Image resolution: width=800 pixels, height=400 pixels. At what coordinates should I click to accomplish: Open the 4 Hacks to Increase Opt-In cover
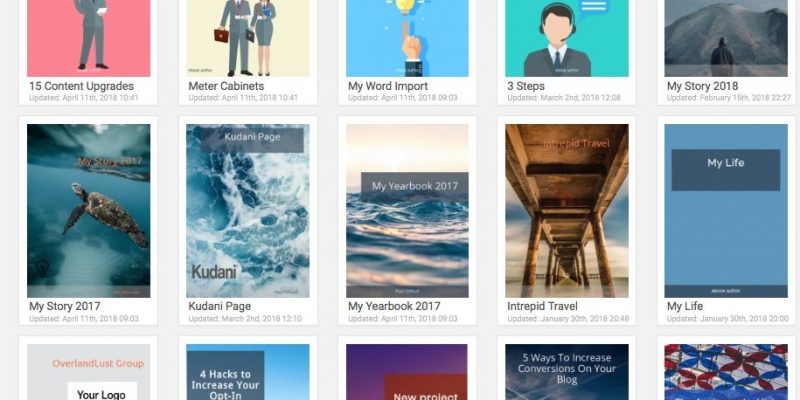pyautogui.click(x=247, y=372)
